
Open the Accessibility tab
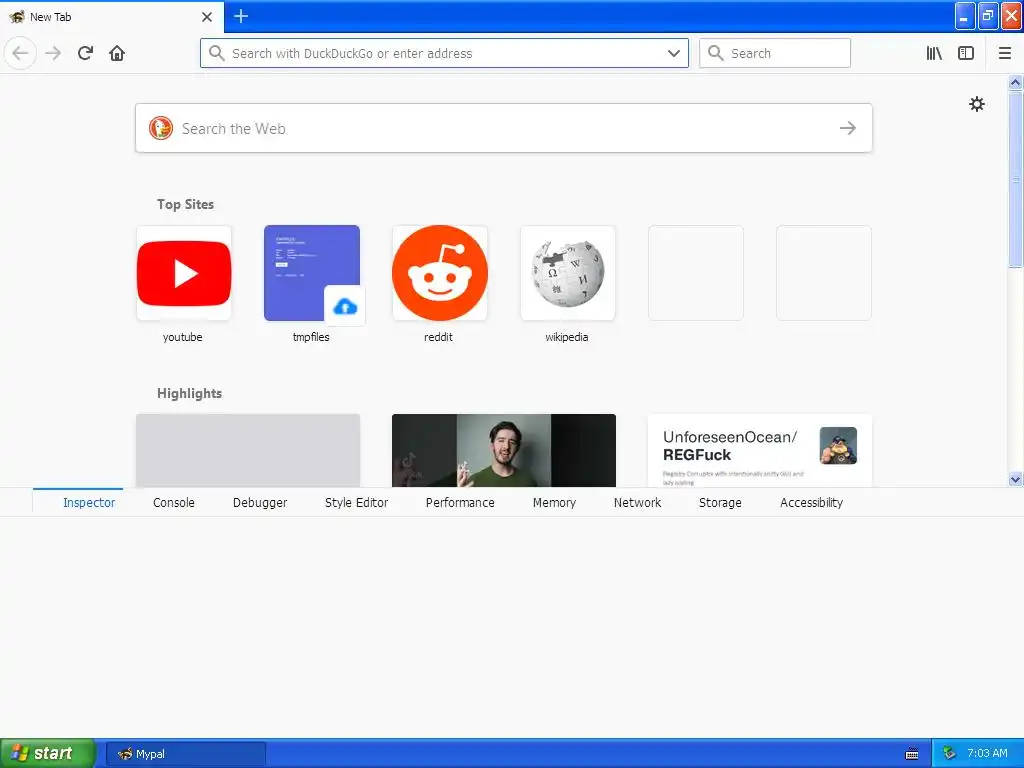811,502
